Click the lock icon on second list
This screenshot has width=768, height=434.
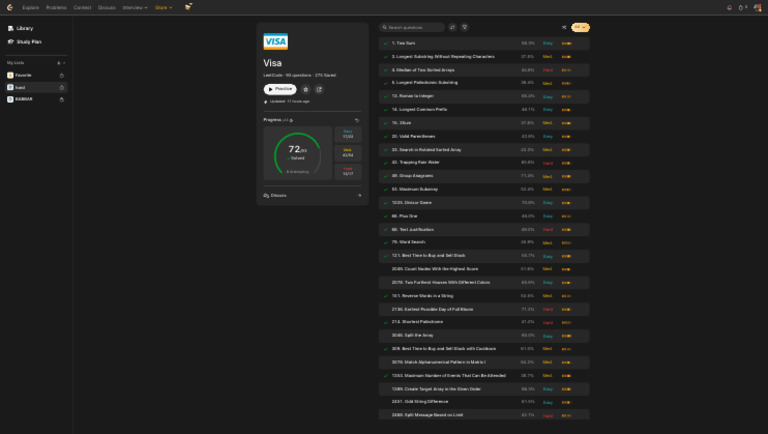62,87
